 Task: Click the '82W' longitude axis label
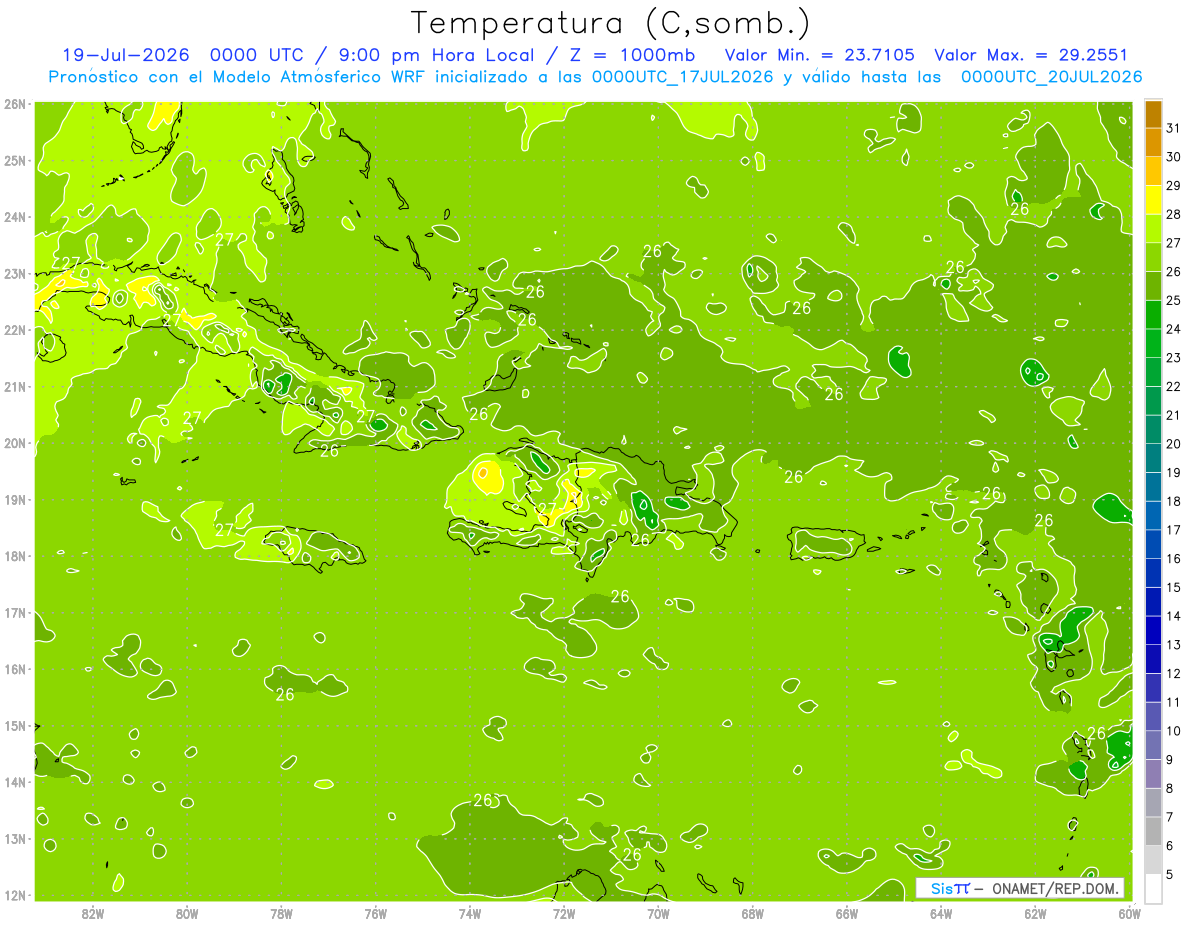pos(93,912)
